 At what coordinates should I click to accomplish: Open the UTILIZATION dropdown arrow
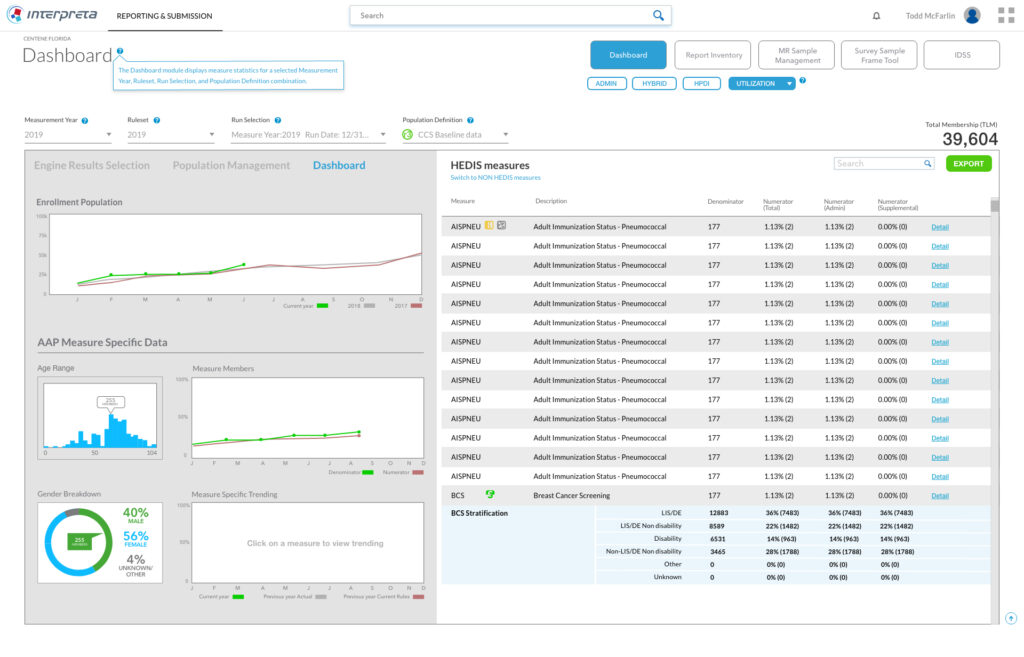(790, 84)
